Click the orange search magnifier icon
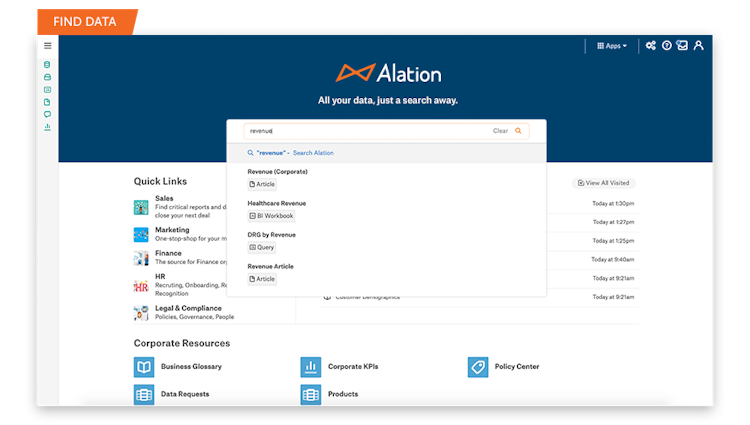Image resolution: width=750 pixels, height=425 pixels. [518, 131]
